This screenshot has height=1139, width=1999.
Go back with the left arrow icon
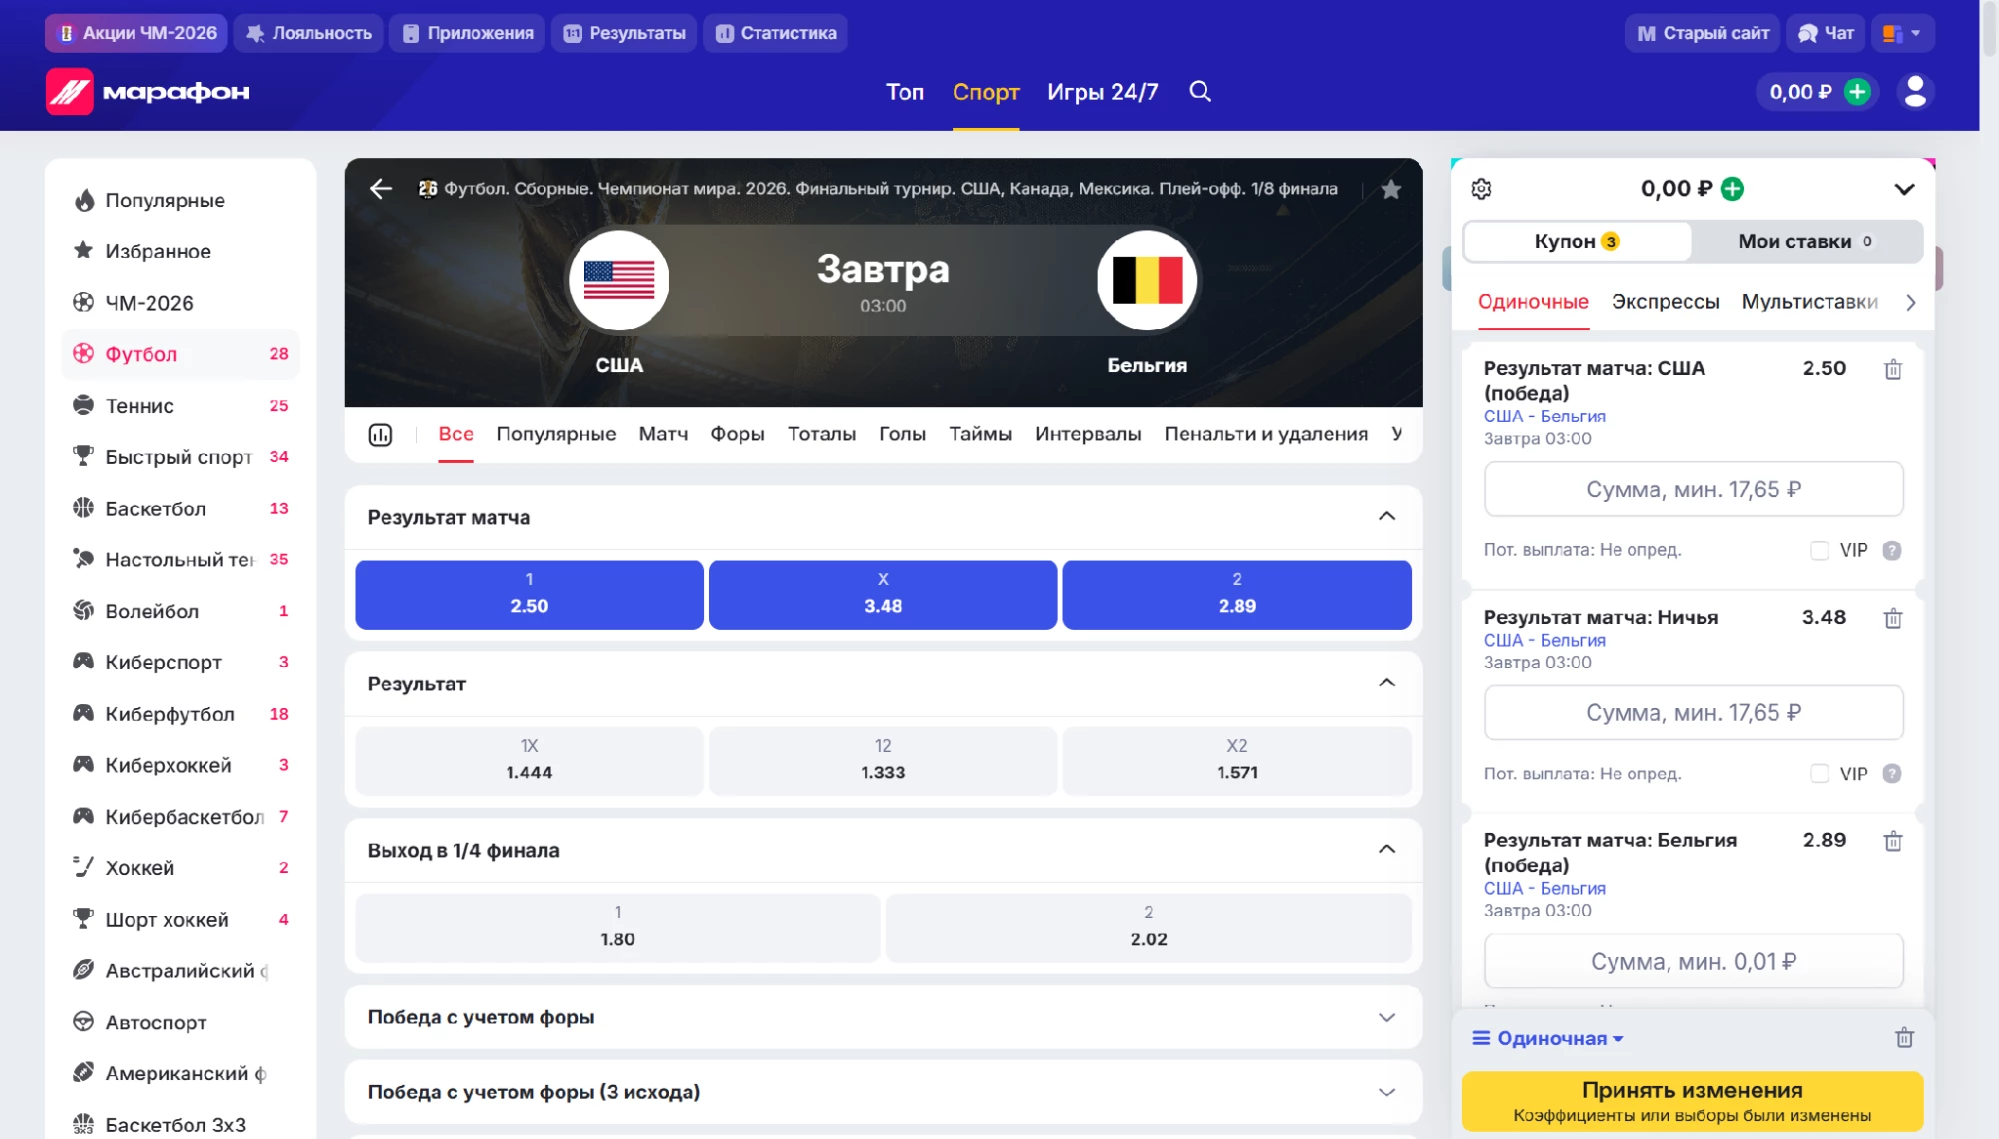381,189
